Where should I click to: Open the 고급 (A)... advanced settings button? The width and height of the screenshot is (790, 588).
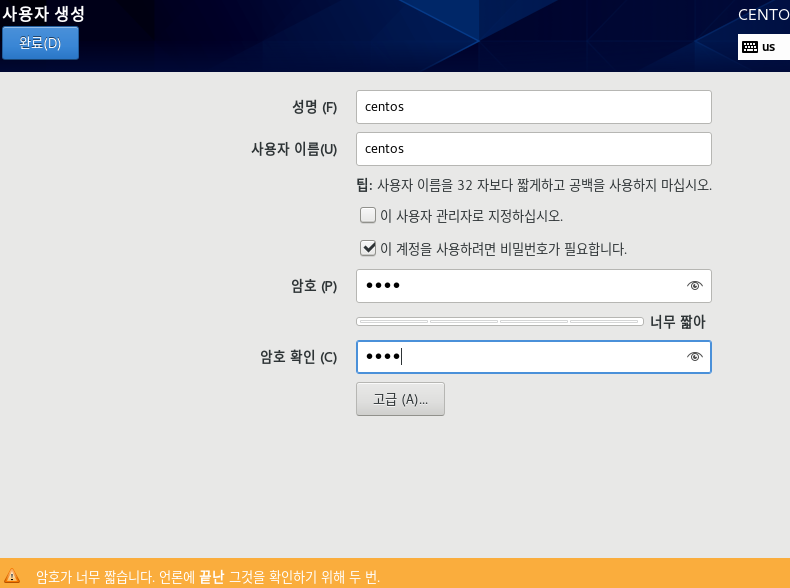point(400,399)
